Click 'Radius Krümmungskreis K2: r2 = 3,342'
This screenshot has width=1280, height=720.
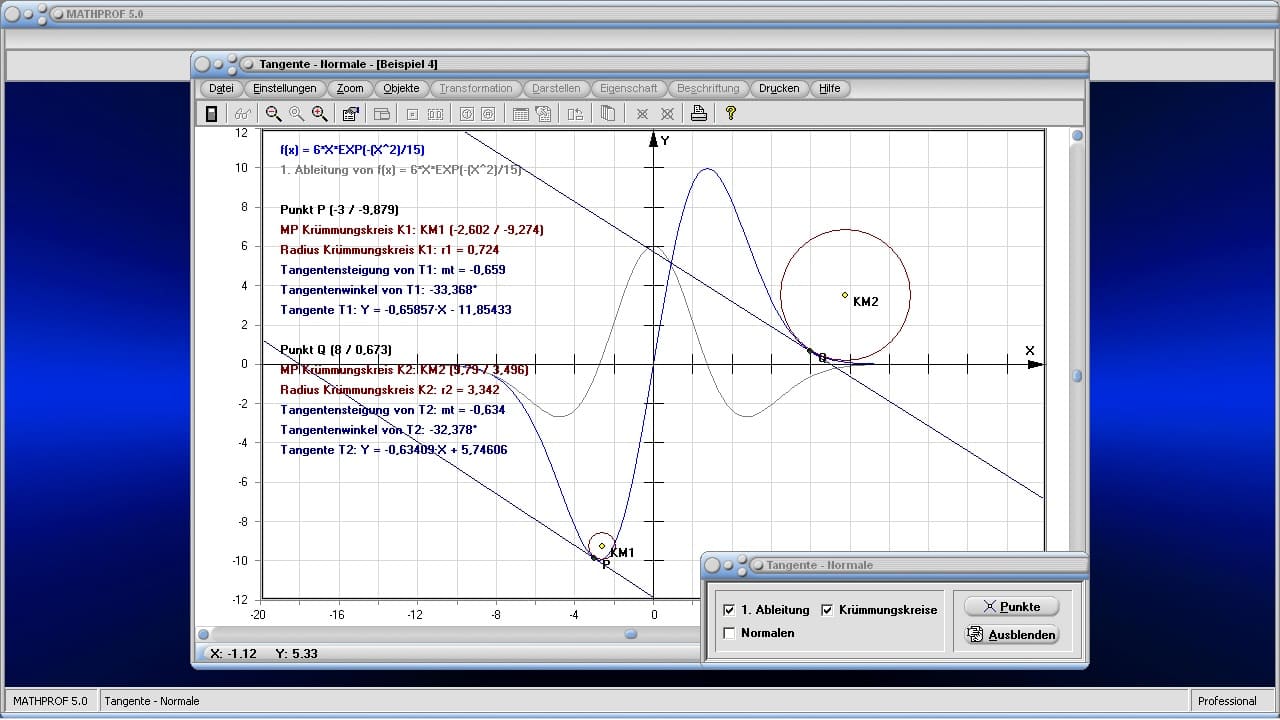pos(390,390)
